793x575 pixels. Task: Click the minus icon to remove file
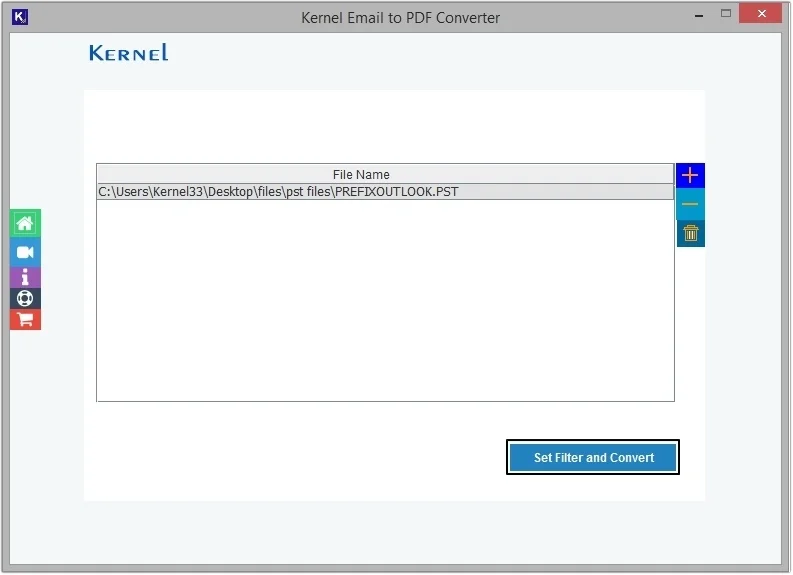click(690, 204)
